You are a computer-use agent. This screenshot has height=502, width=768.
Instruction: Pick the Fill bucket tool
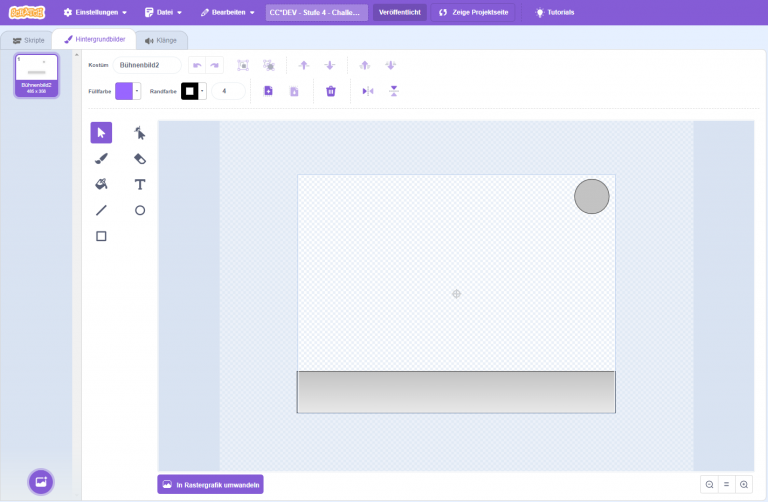pyautogui.click(x=101, y=184)
